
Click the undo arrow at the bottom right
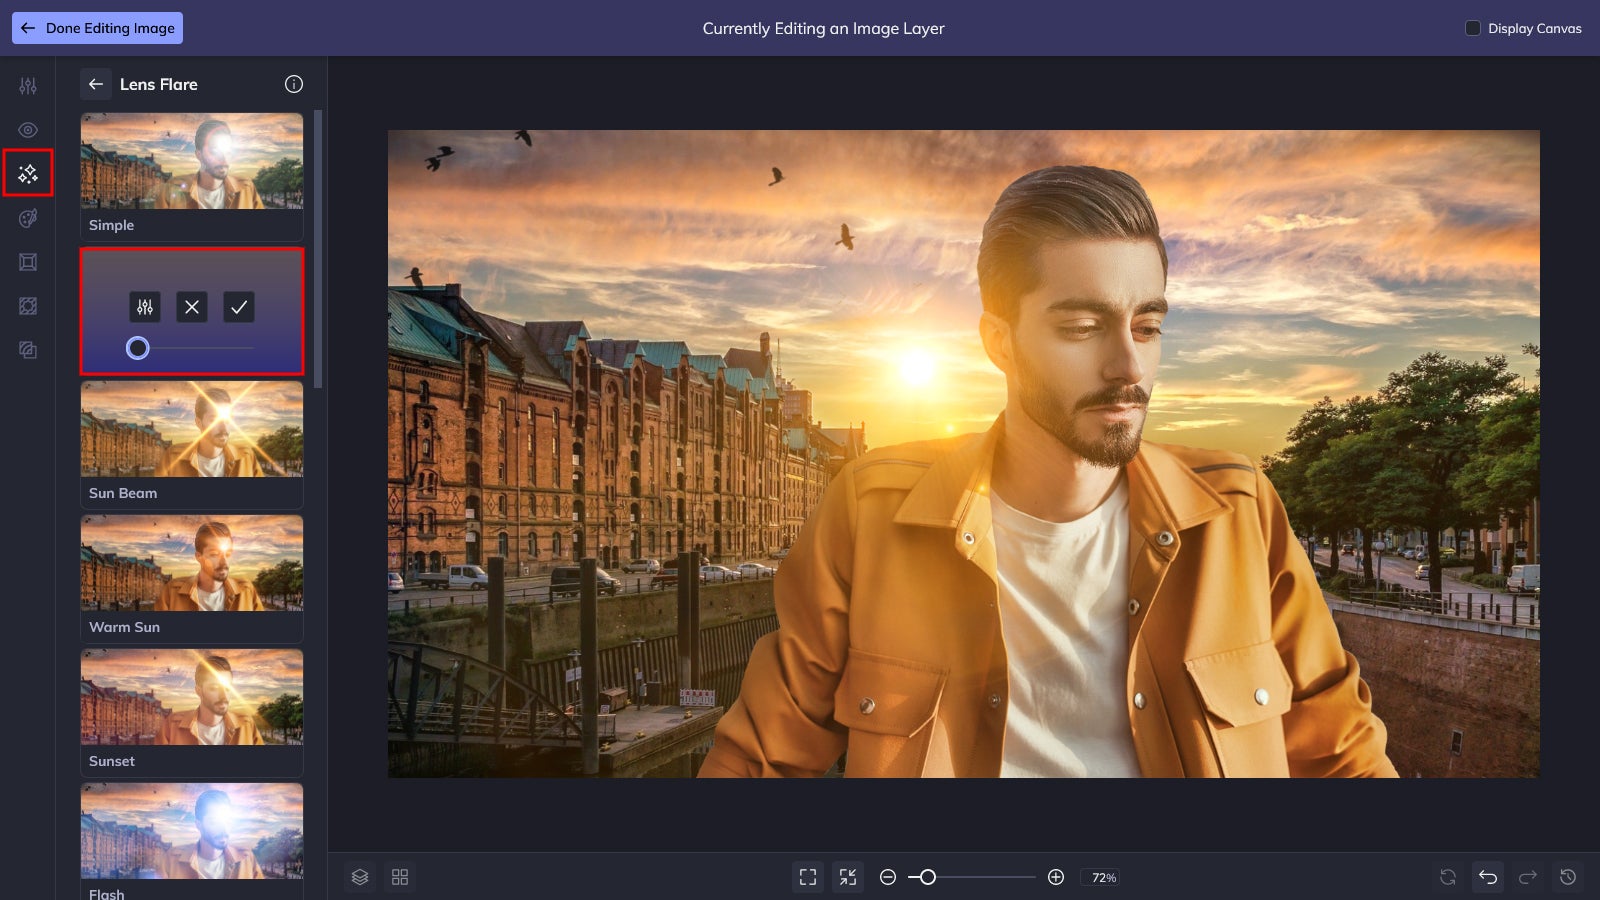click(1489, 877)
